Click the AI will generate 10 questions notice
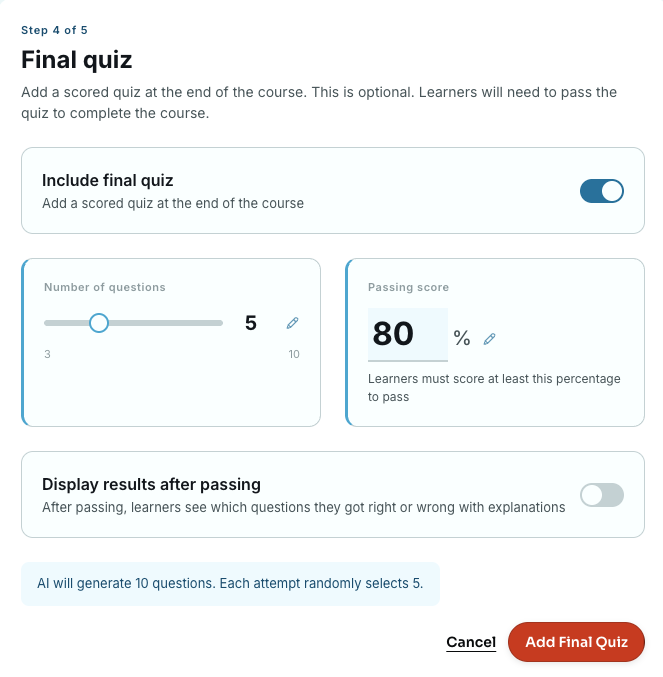 [x=230, y=584]
